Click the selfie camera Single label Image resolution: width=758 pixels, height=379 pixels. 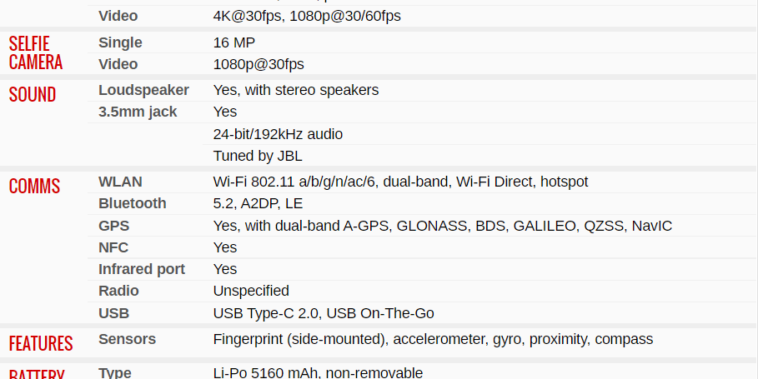click(x=120, y=43)
